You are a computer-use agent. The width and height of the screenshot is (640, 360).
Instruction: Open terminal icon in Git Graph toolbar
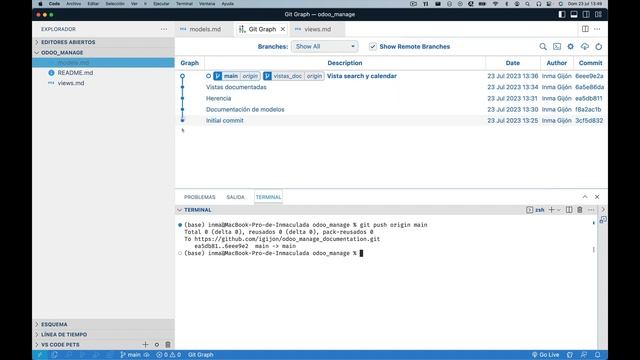(x=557, y=47)
